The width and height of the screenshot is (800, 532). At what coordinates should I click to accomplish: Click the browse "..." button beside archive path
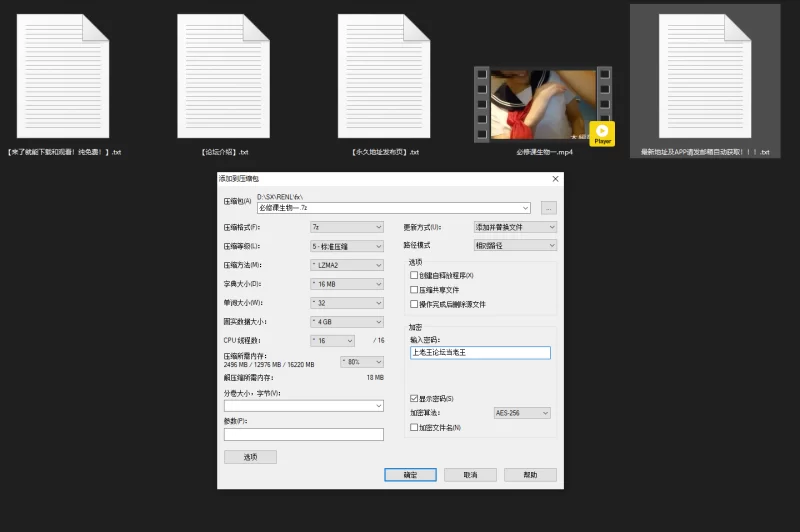[x=548, y=208]
